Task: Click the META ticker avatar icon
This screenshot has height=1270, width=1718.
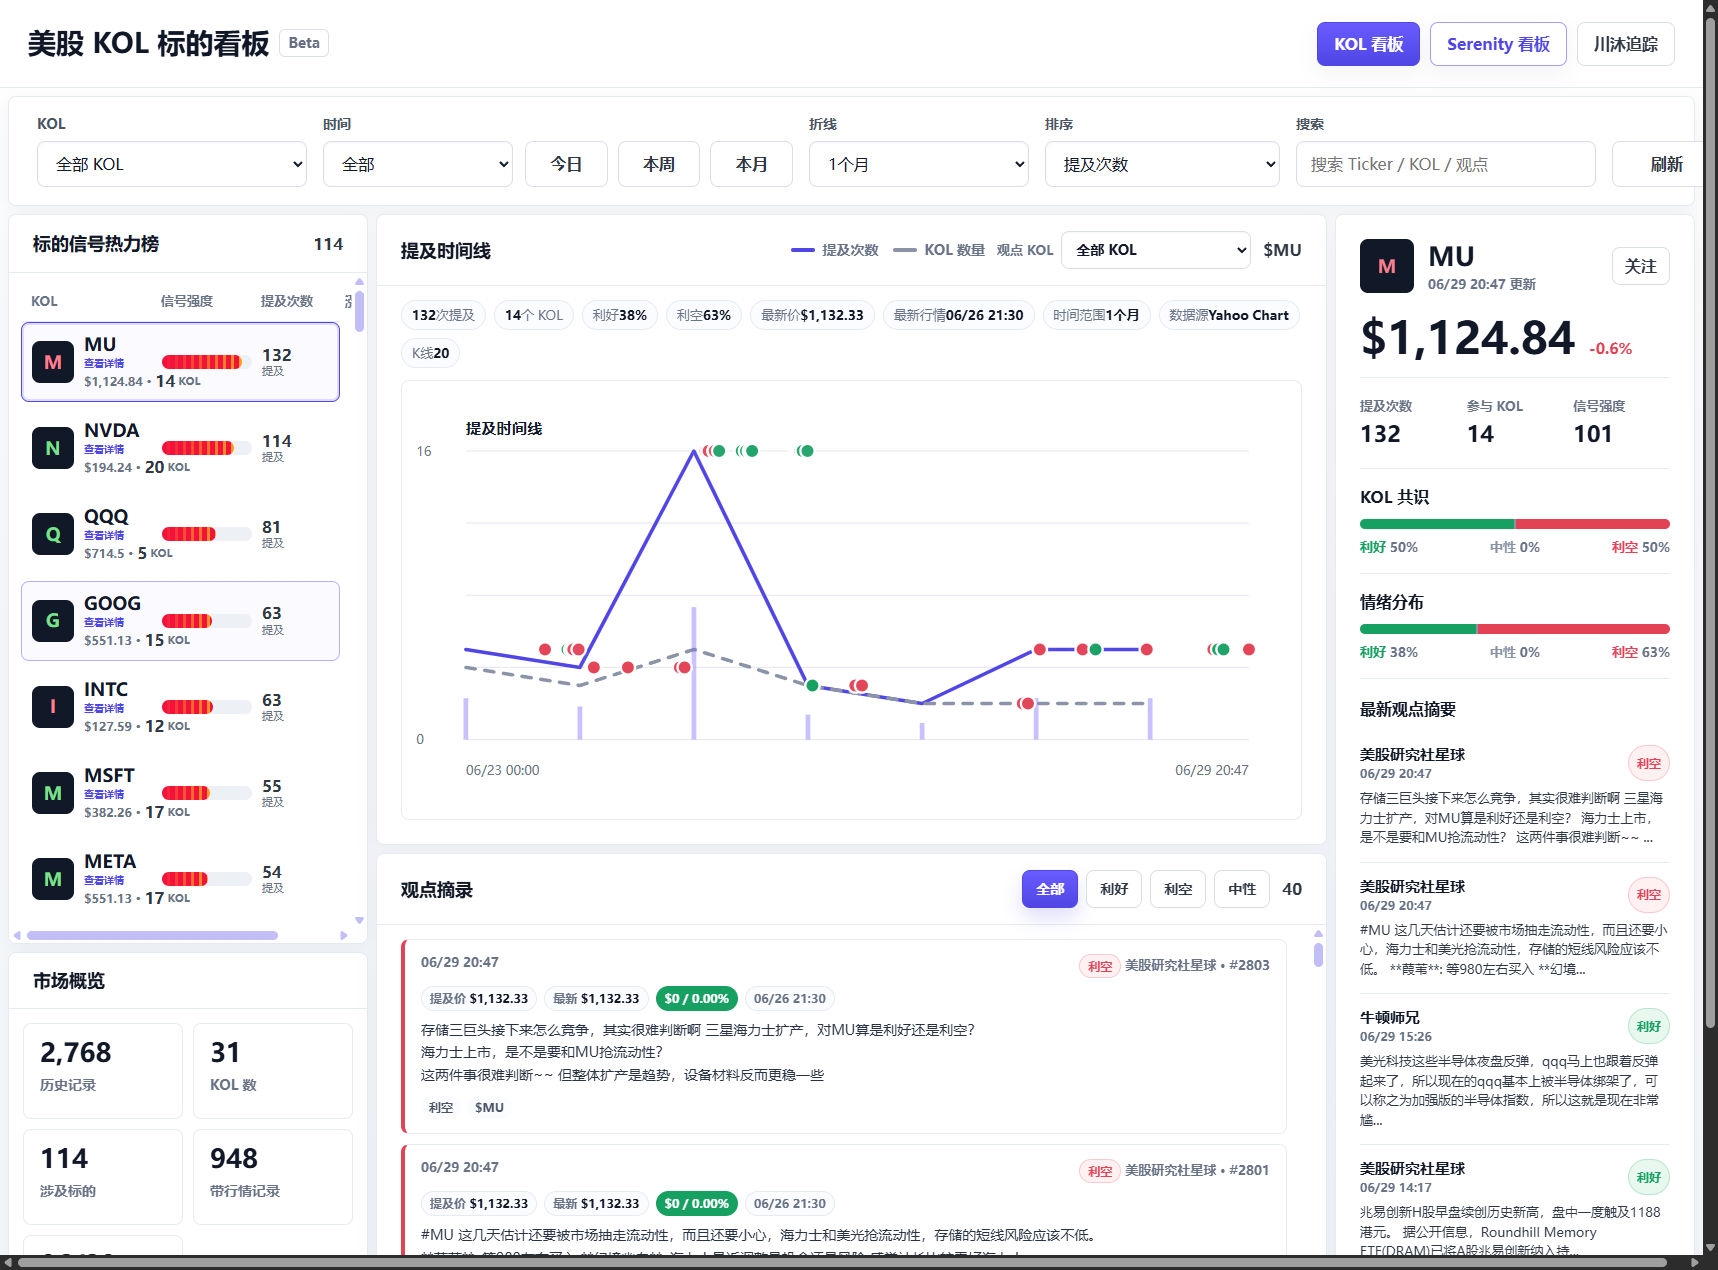Action: pos(53,879)
